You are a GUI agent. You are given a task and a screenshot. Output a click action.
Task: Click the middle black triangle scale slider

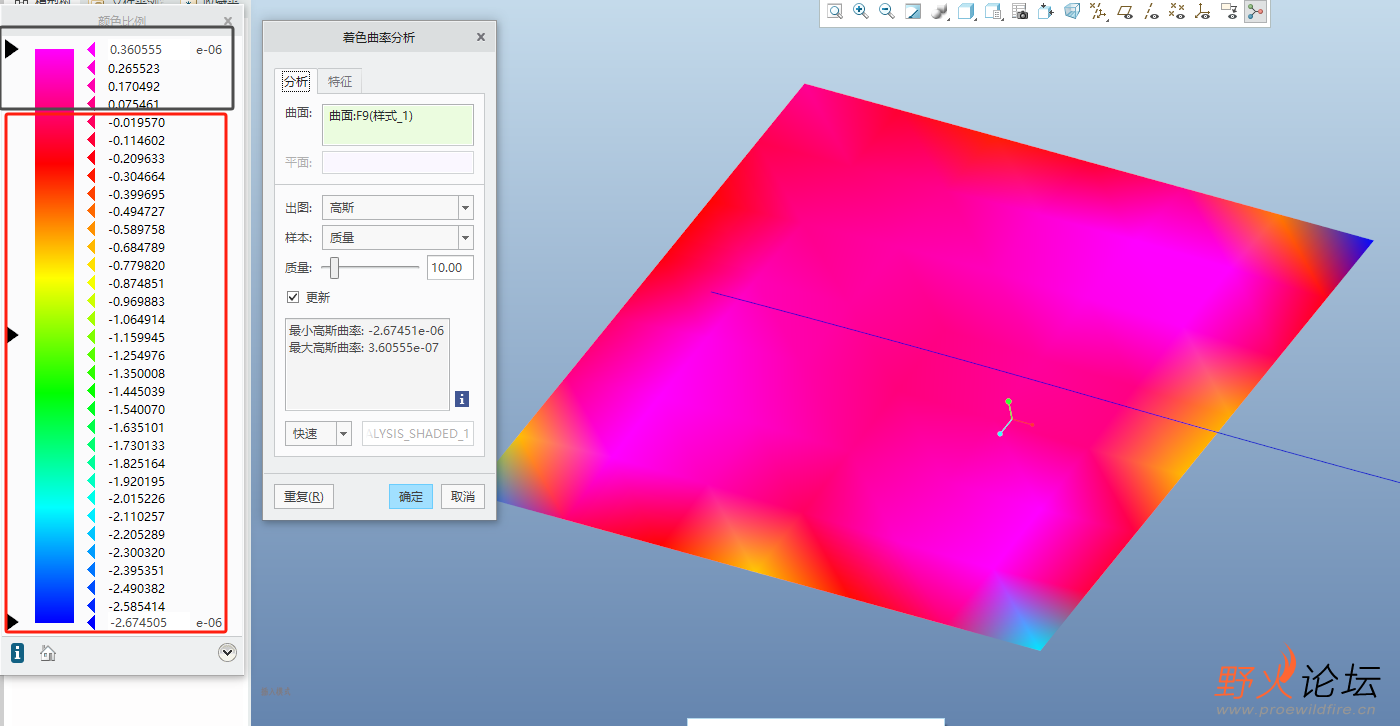tap(13, 335)
